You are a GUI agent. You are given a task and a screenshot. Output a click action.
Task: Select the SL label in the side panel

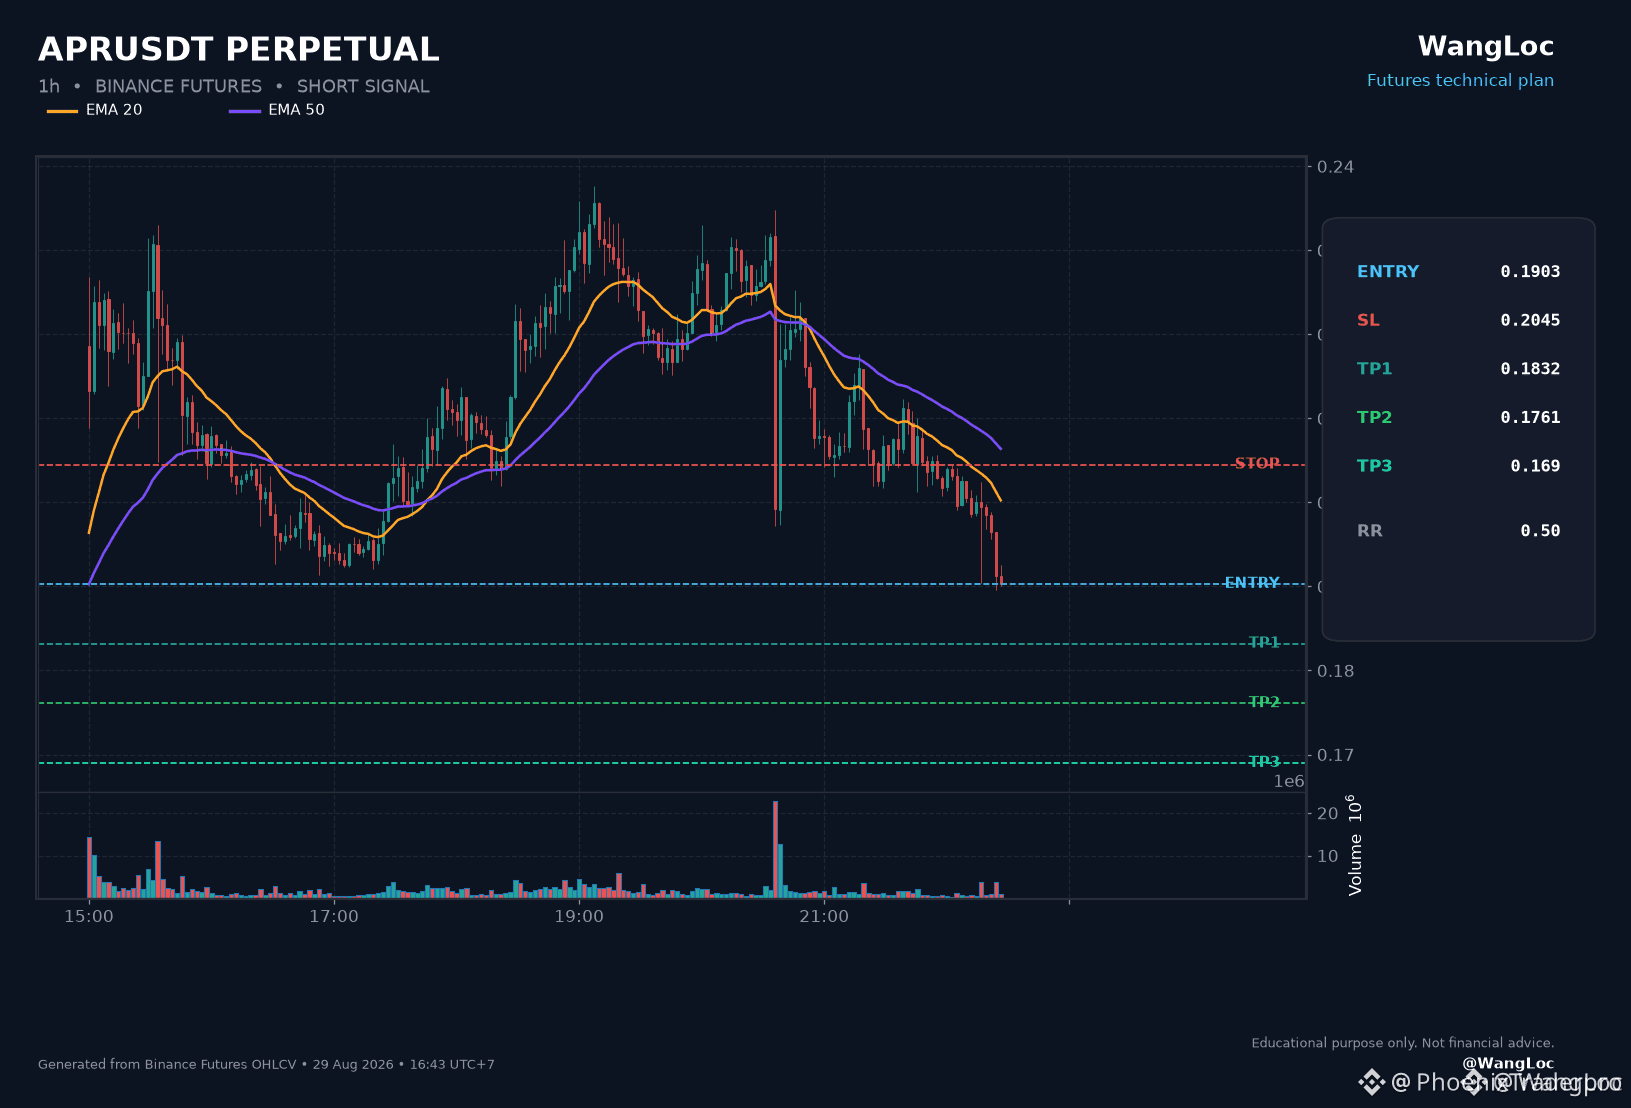(x=1368, y=320)
